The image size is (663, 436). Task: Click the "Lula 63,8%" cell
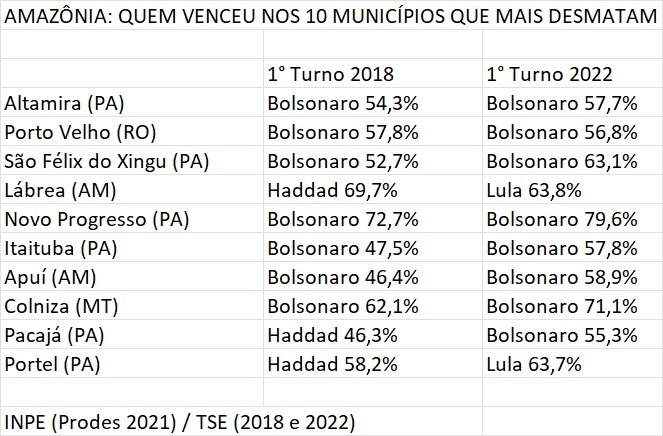click(531, 190)
